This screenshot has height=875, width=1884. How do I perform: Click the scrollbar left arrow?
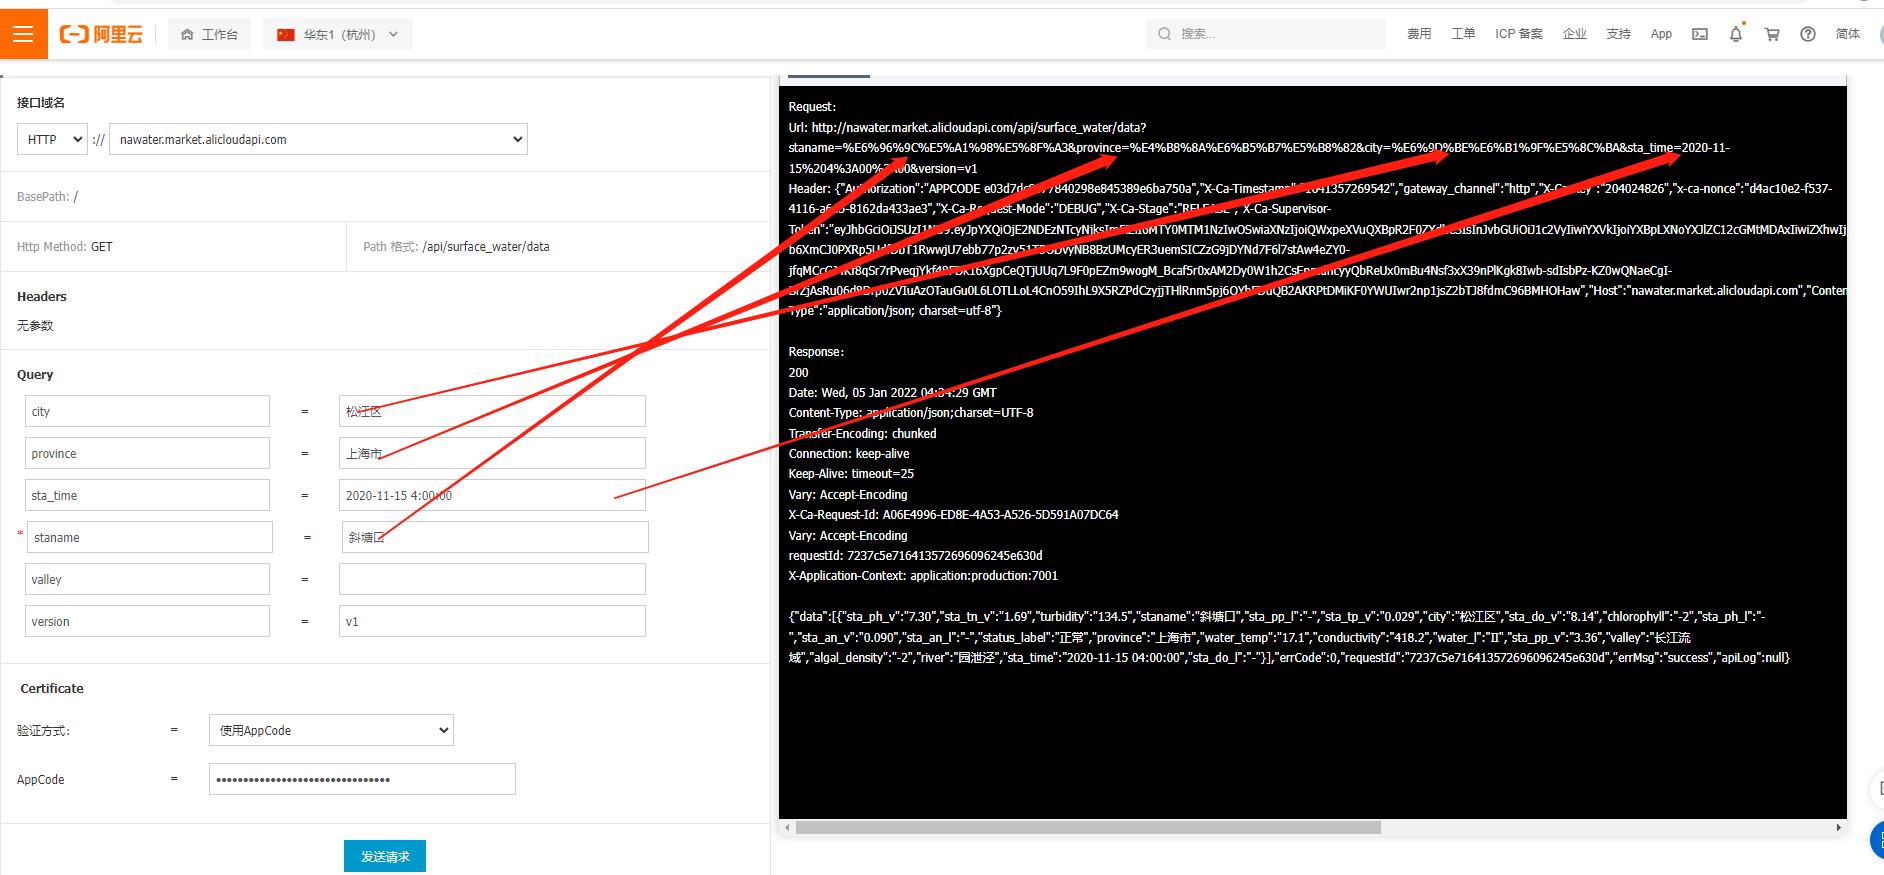point(788,827)
